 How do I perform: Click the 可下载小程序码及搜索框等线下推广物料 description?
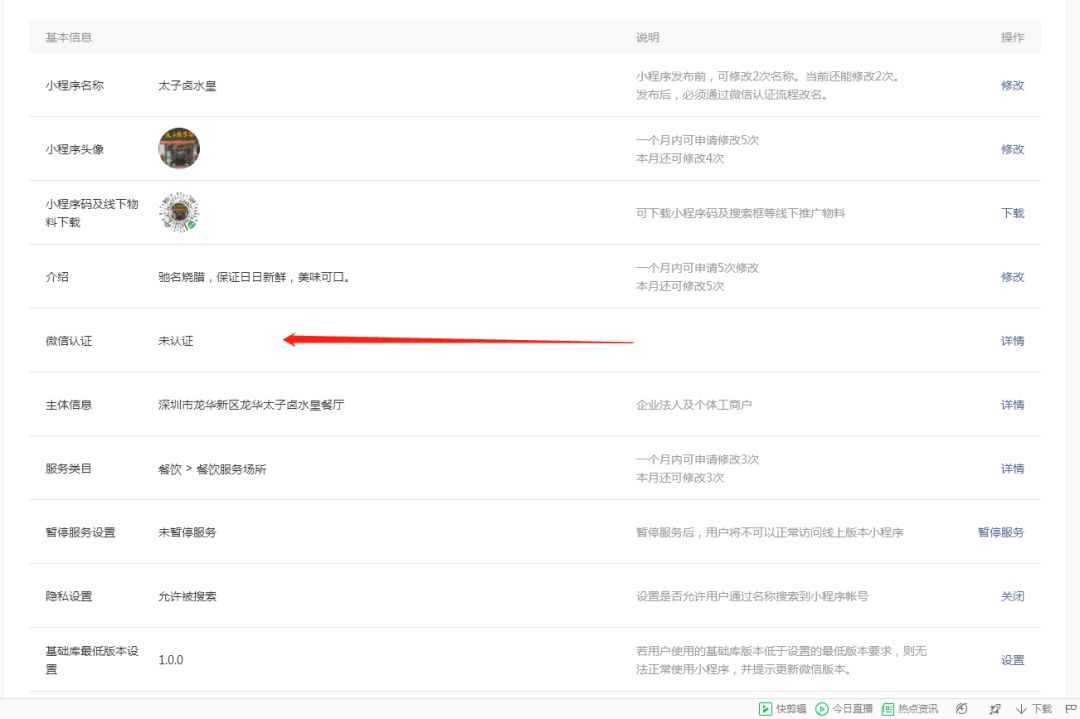pyautogui.click(x=740, y=213)
